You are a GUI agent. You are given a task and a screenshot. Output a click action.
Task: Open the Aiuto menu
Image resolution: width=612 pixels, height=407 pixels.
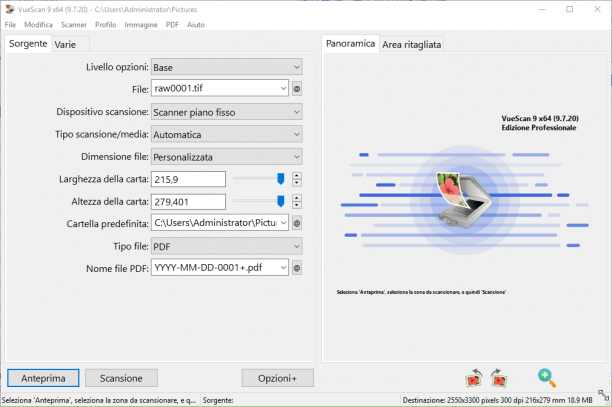coord(196,25)
